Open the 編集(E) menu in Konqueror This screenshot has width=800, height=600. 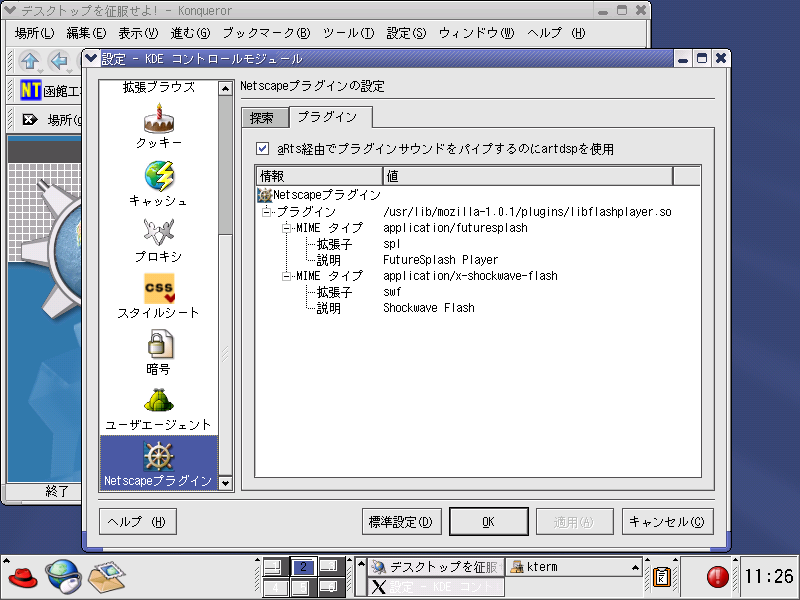[86, 33]
